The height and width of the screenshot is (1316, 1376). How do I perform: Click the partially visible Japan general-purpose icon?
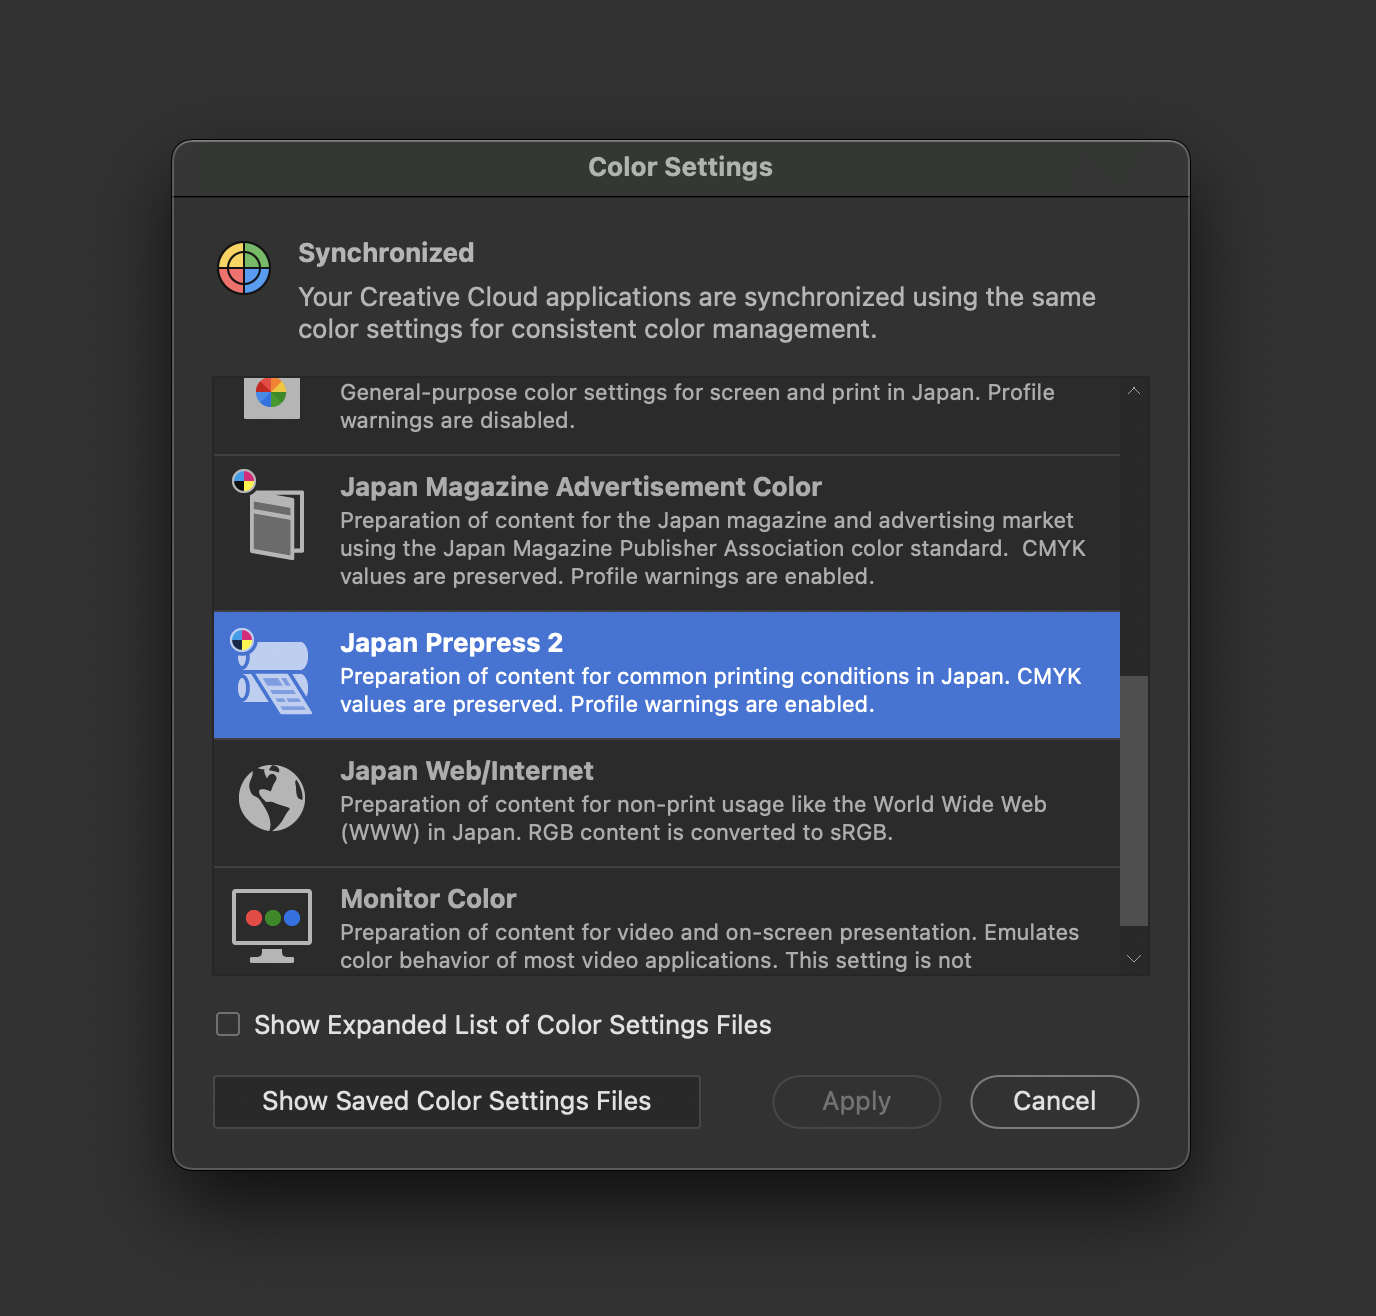point(272,397)
